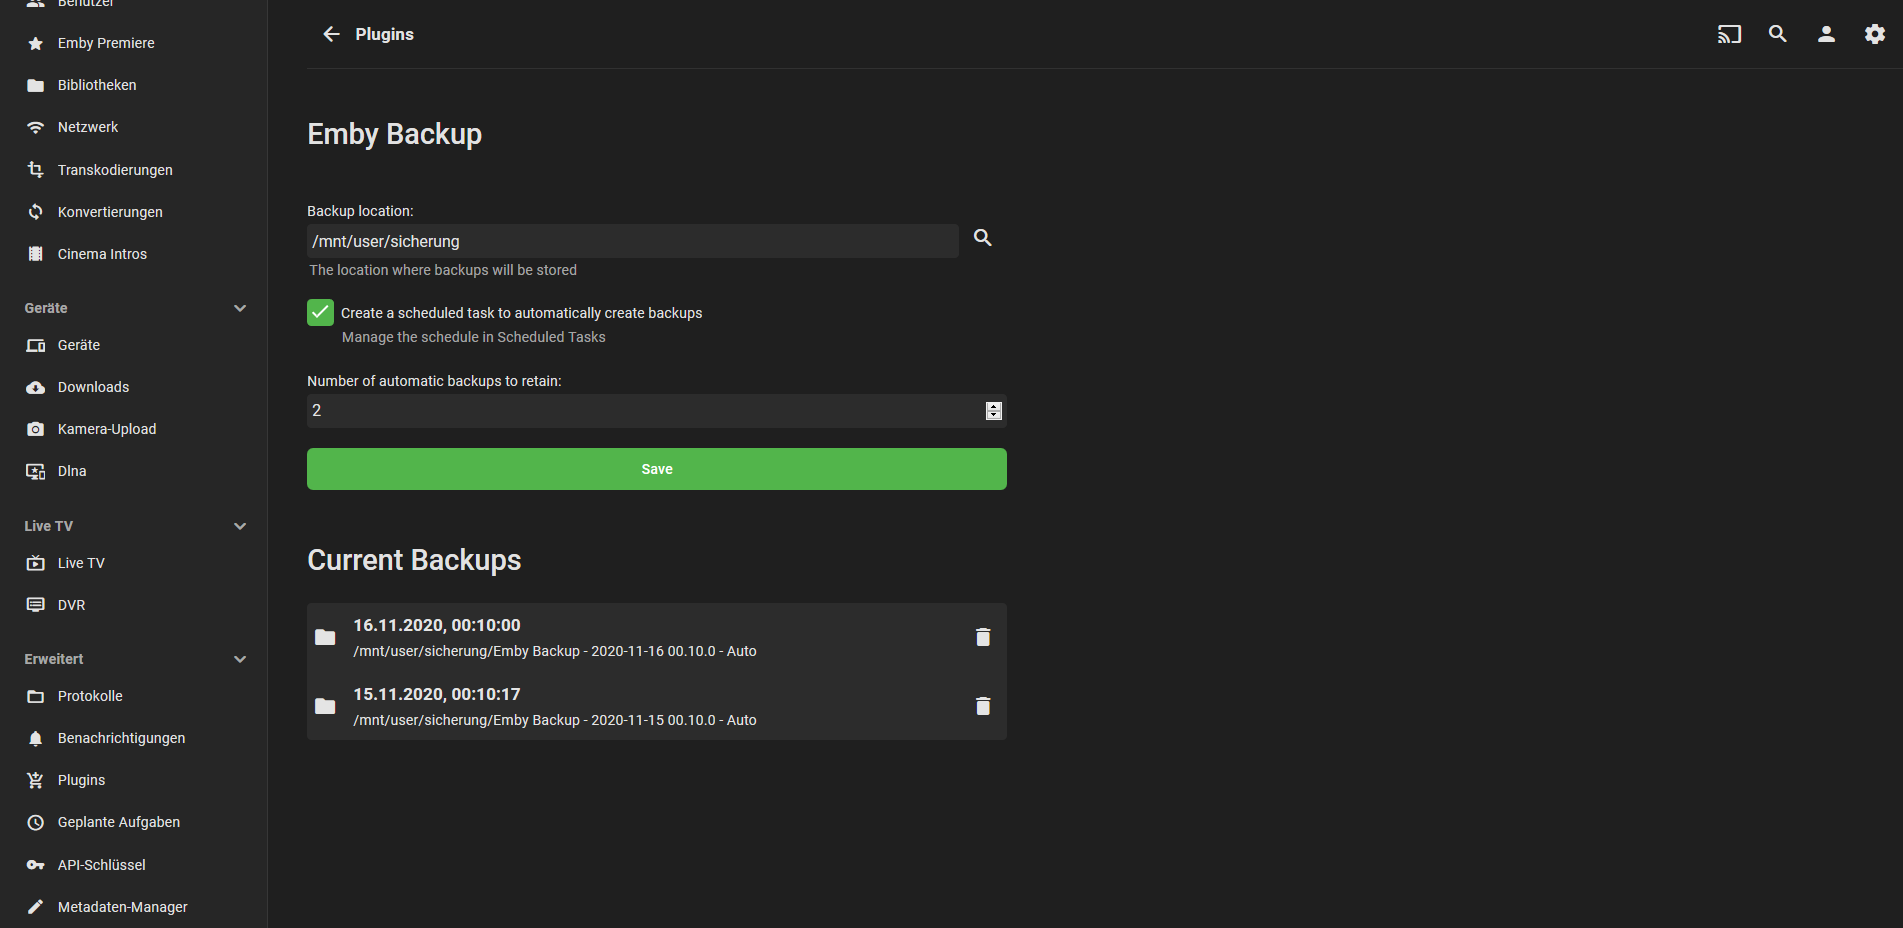Open the cast to device icon

(1729, 34)
